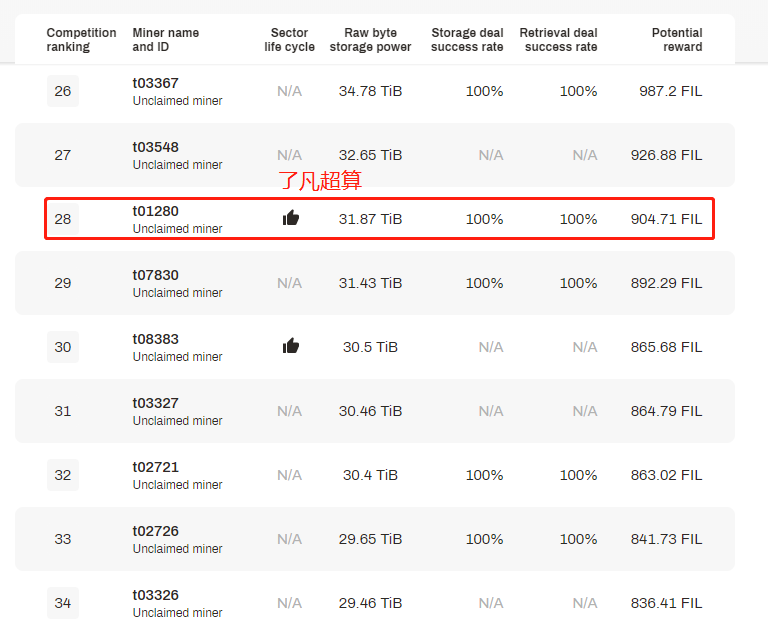Click the thumbs-up icon for miner t08383
Screen dimensions: 768x632
coord(290,346)
